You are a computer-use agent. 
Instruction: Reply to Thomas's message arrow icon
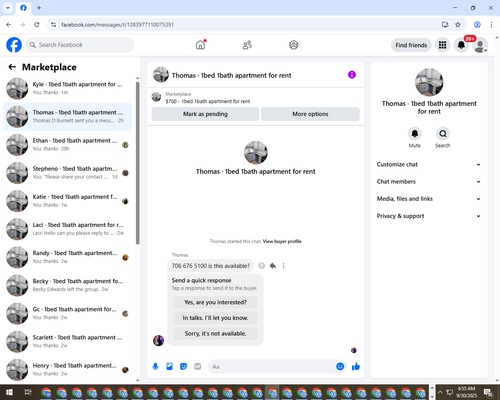pos(273,266)
